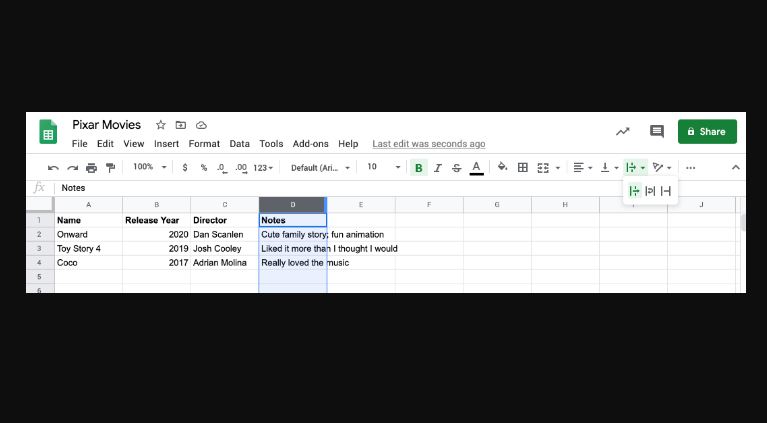Undo the last action
The height and width of the screenshot is (423, 767).
coord(53,168)
